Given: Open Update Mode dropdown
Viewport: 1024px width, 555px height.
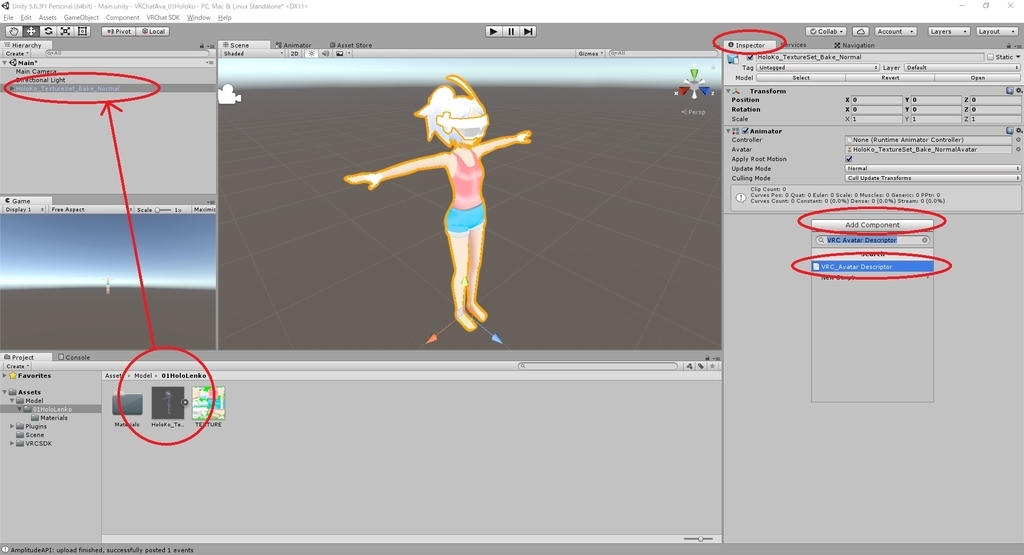Looking at the screenshot, I should 933,168.
